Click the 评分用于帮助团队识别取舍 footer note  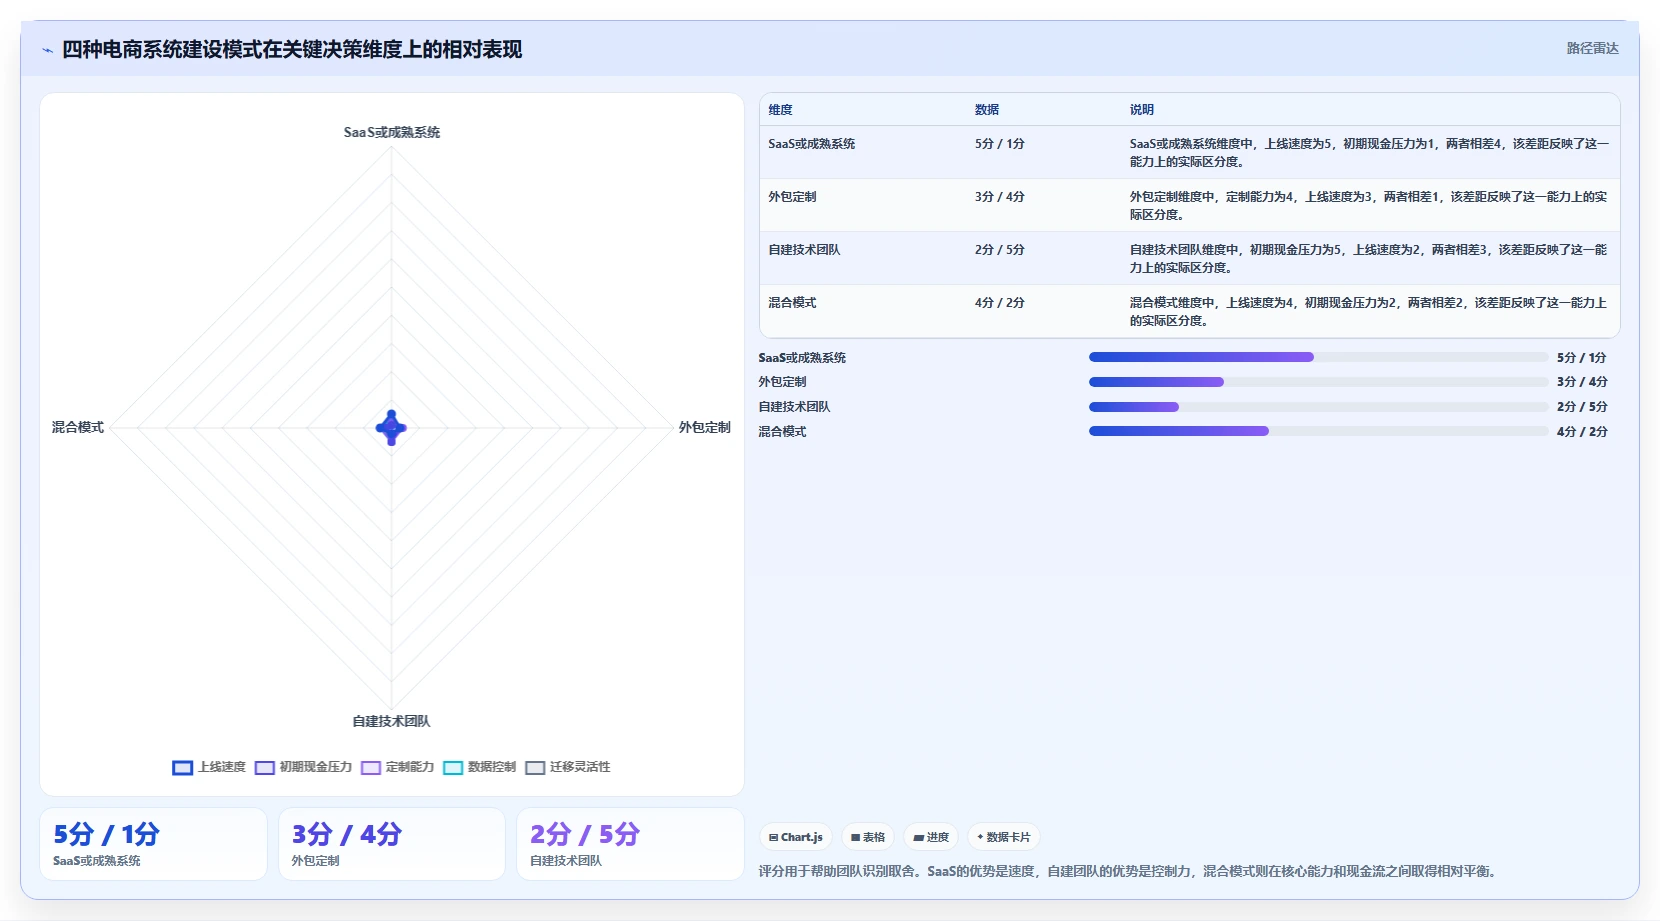[1130, 871]
